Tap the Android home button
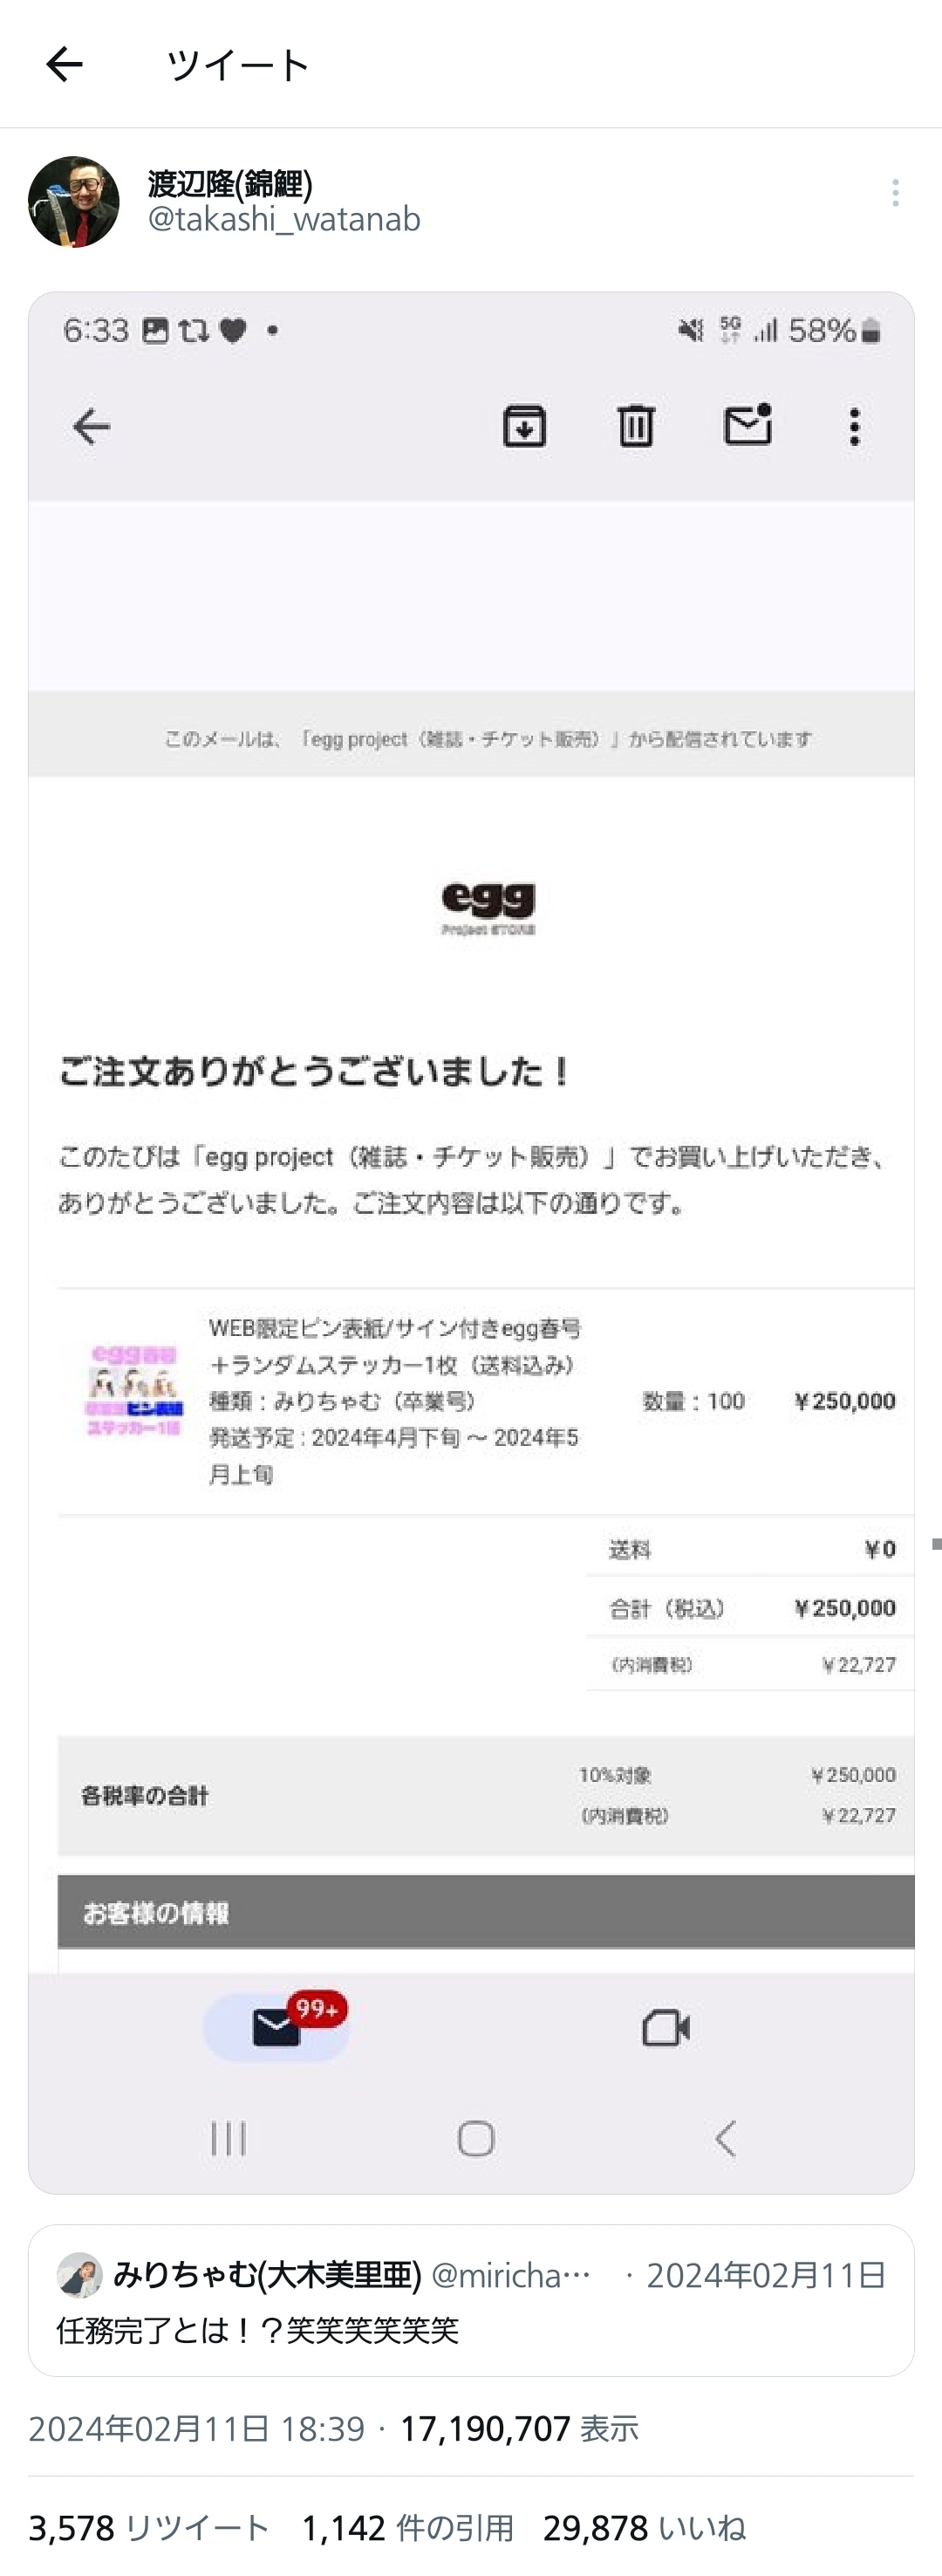The width and height of the screenshot is (942, 2576). pos(476,2139)
